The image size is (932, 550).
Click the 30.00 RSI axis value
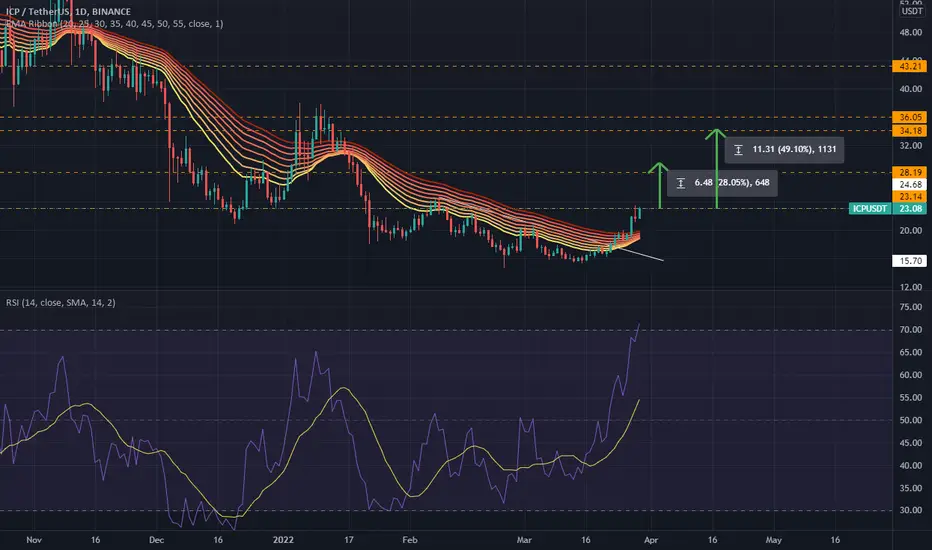[x=911, y=510]
